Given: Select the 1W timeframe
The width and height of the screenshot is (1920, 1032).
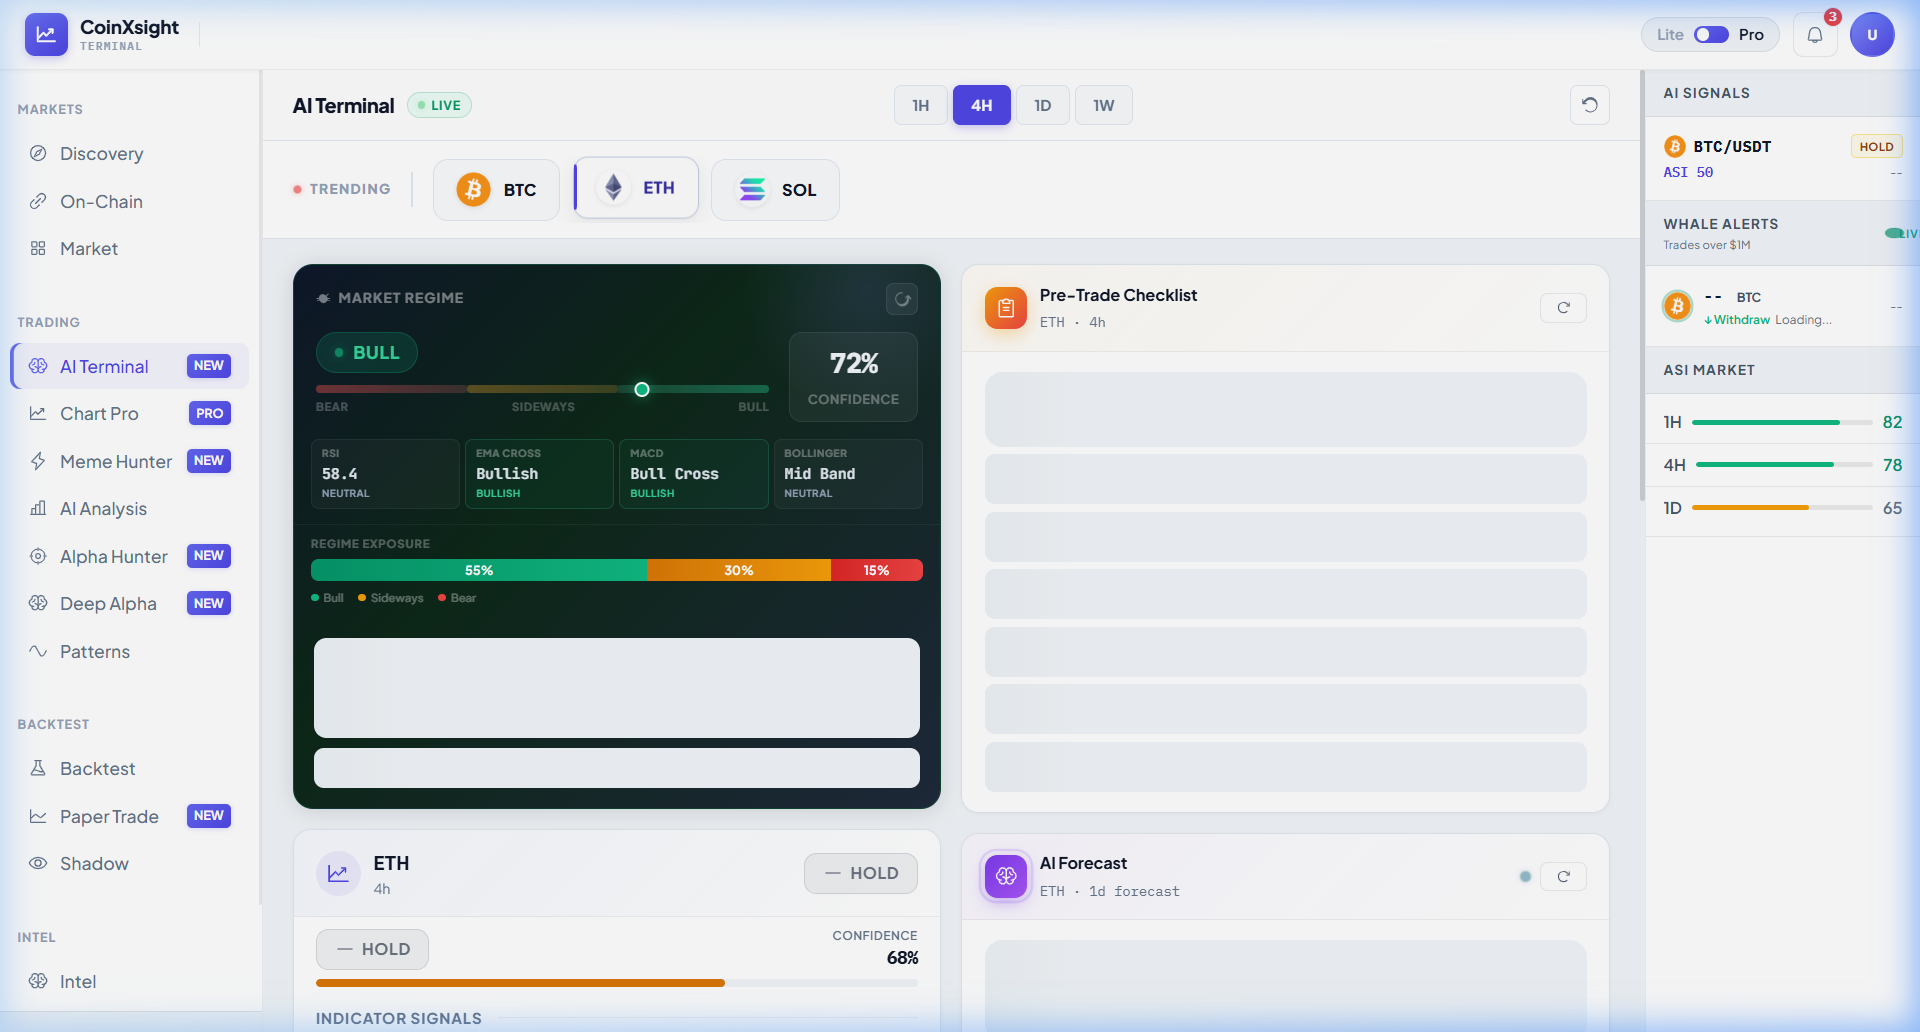Looking at the screenshot, I should (1104, 105).
